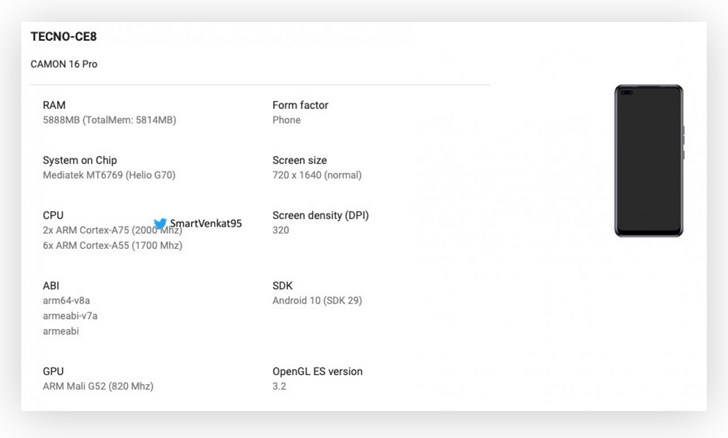728x438 pixels.
Task: Select the 3.2 OpenGL version value
Action: (280, 386)
